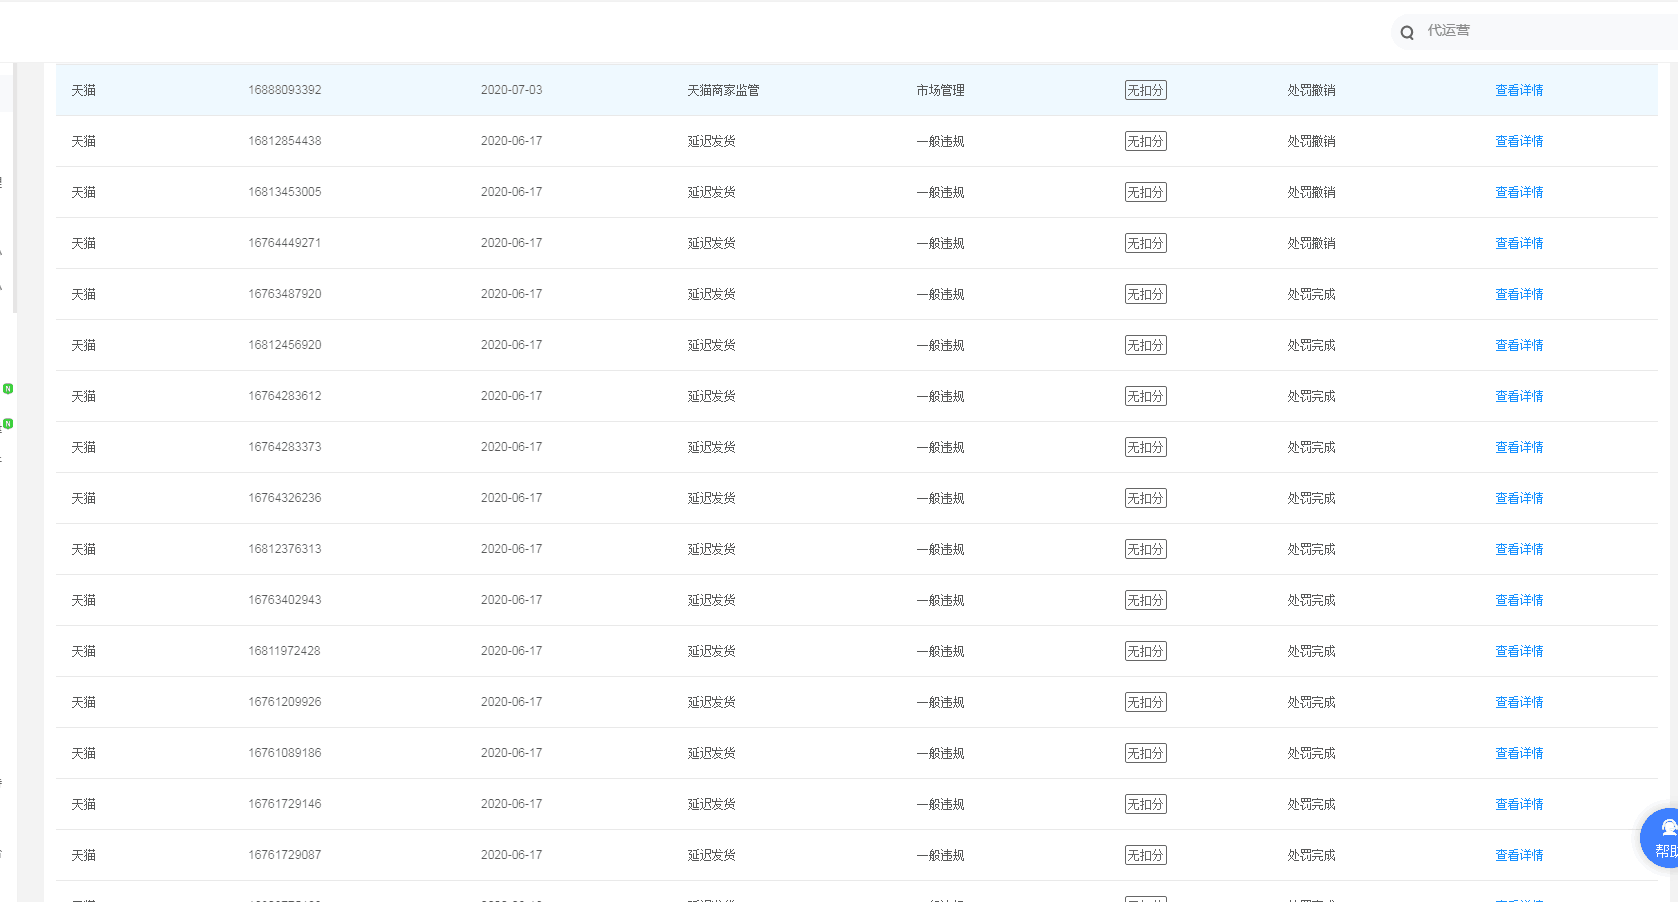View details of record 16764326236

(1519, 498)
